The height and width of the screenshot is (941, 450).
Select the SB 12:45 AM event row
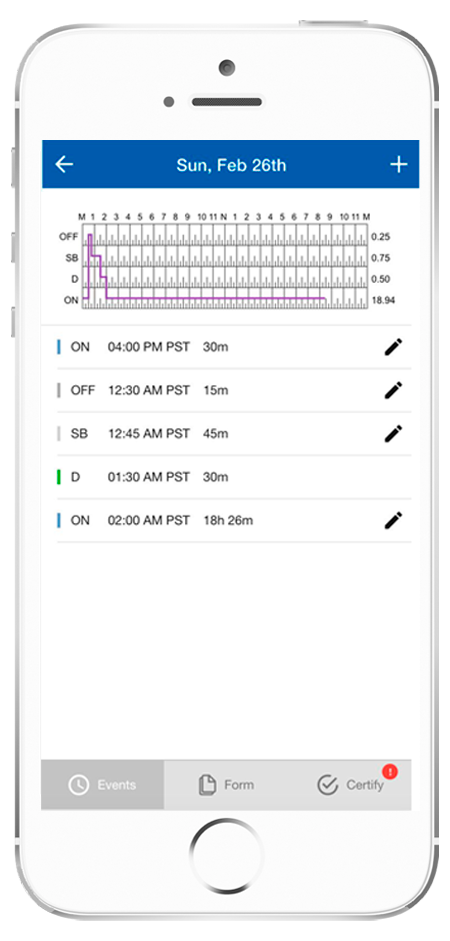coord(234,433)
